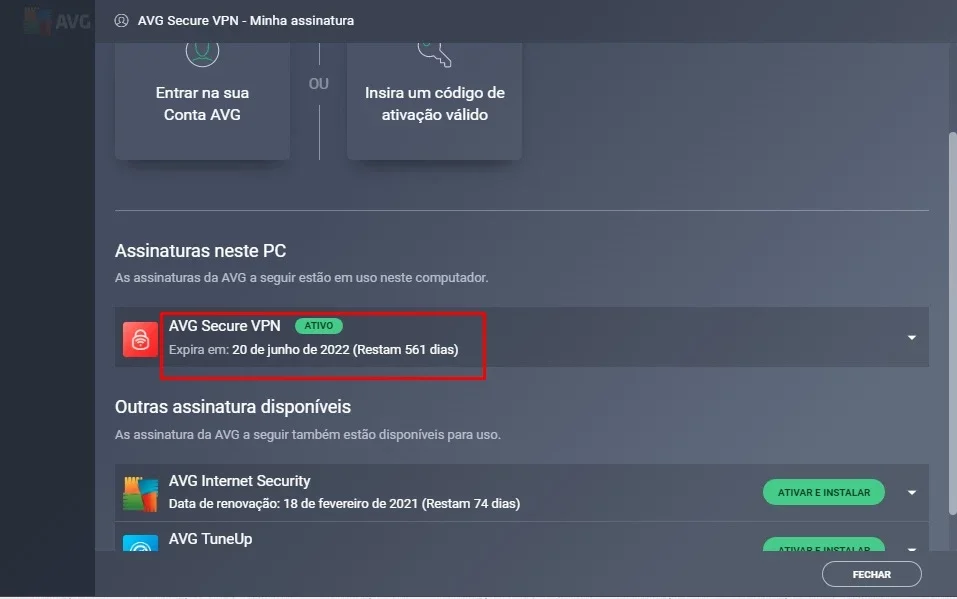Click the ATIVO status badge next to AVG Secure VPN
The image size is (957, 599).
pos(319,325)
